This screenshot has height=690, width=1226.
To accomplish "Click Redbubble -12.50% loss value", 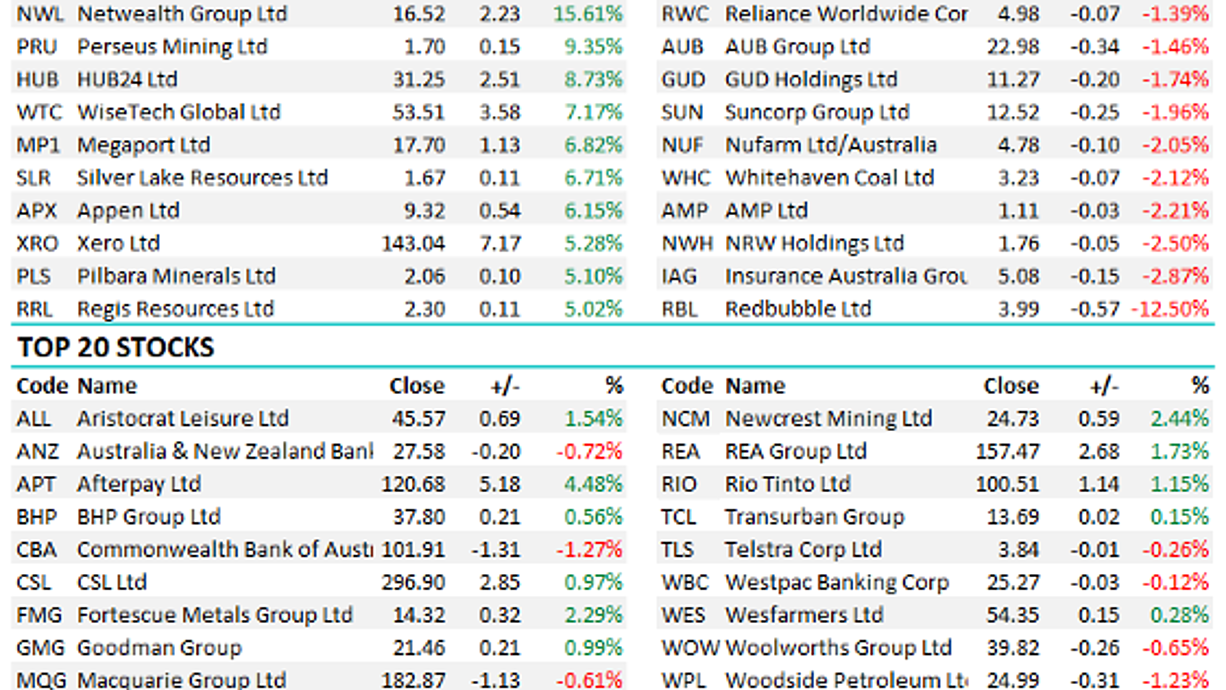I will coord(1170,309).
